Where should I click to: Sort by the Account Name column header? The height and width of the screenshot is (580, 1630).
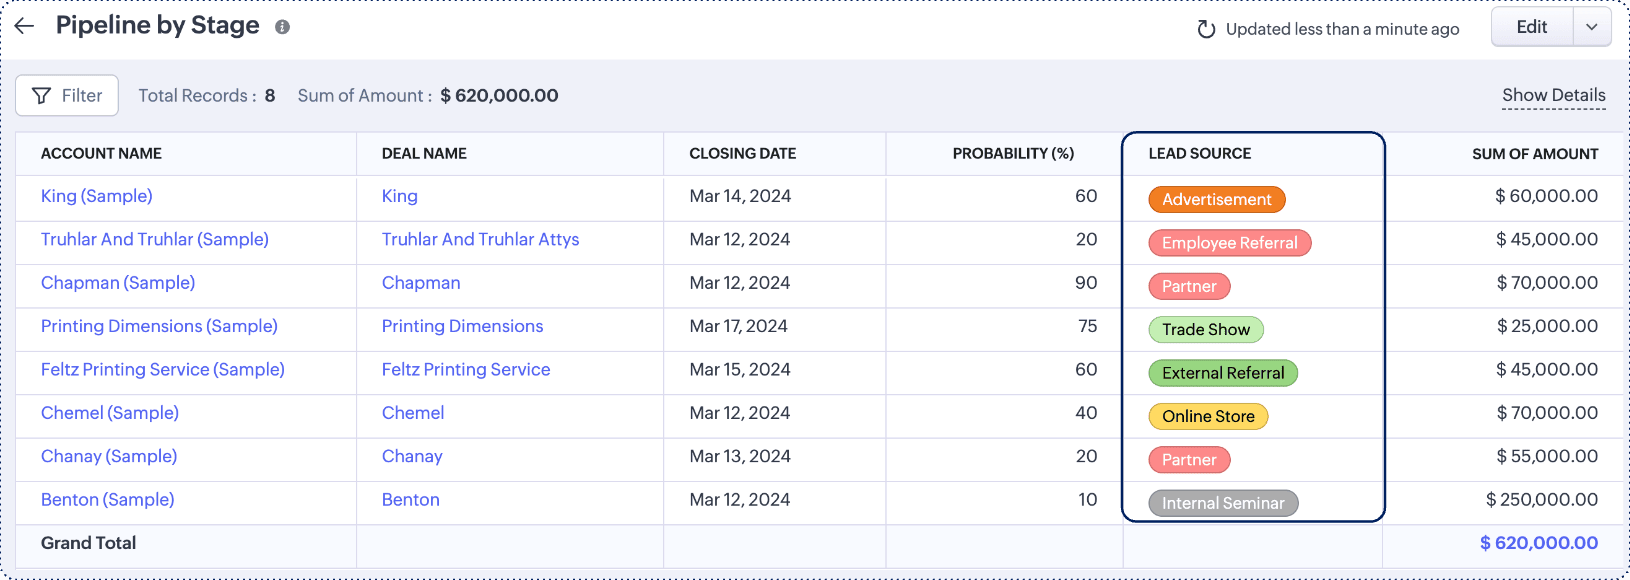(101, 154)
